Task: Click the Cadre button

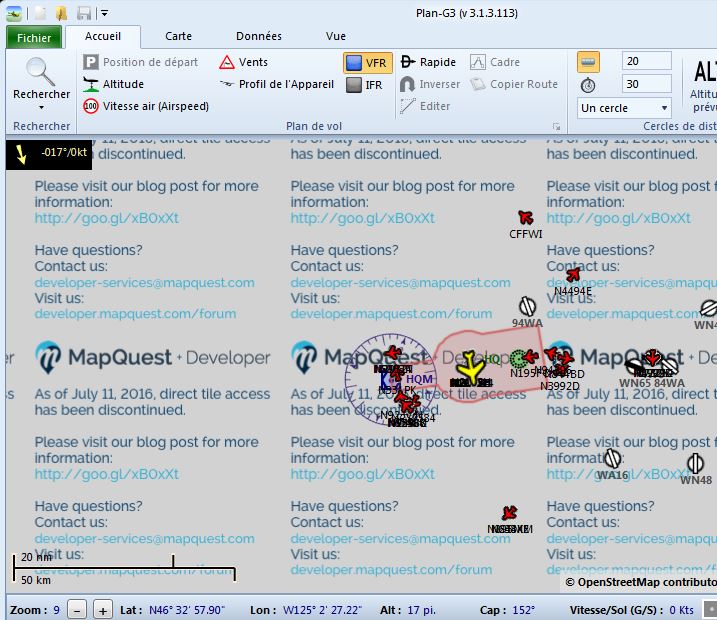Action: 495,62
